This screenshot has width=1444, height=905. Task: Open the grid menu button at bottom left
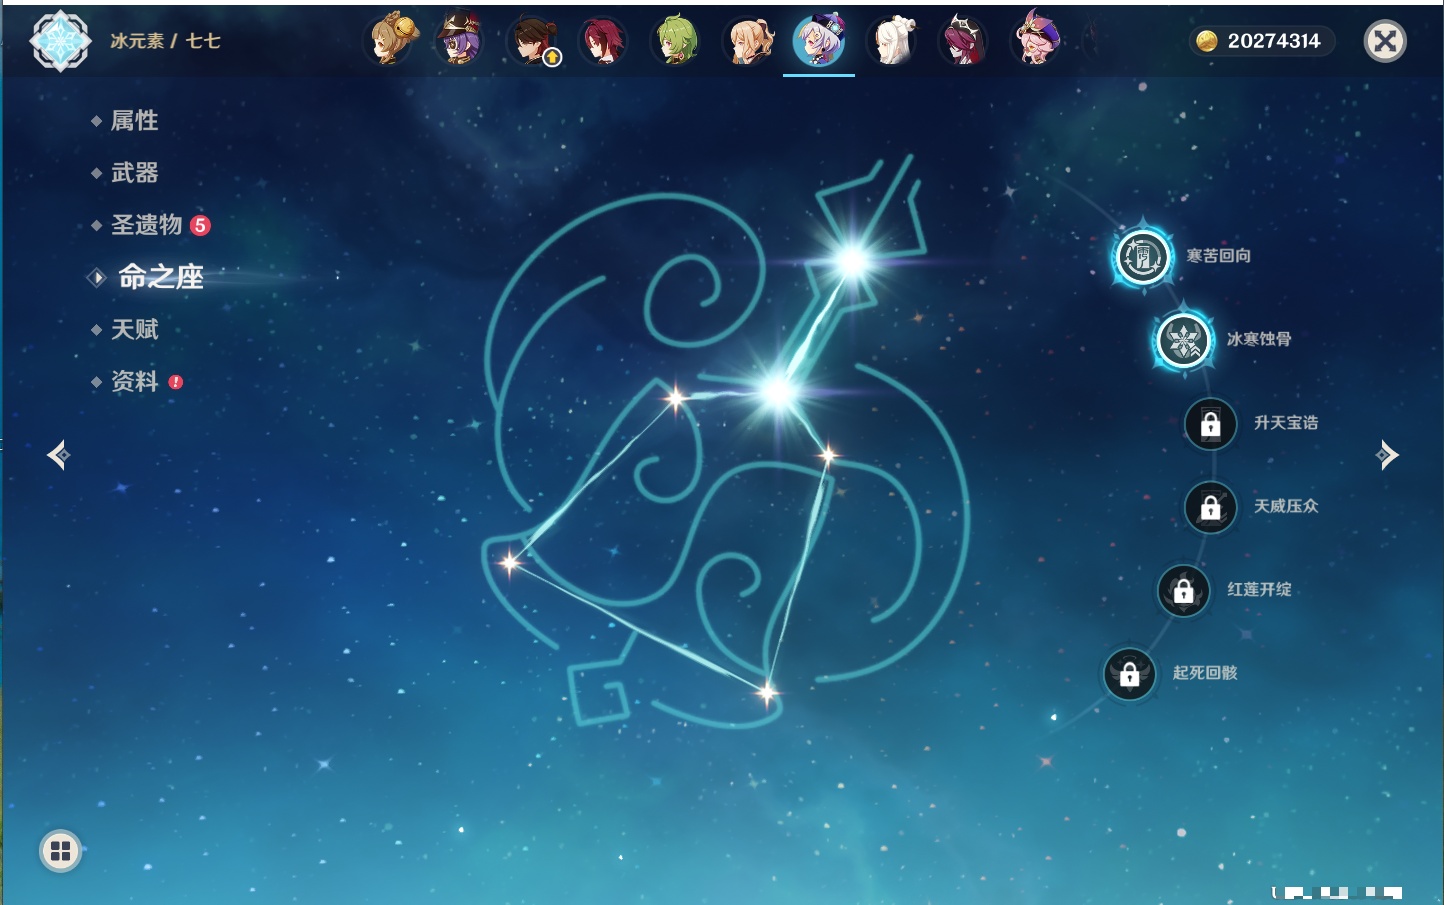coord(60,851)
